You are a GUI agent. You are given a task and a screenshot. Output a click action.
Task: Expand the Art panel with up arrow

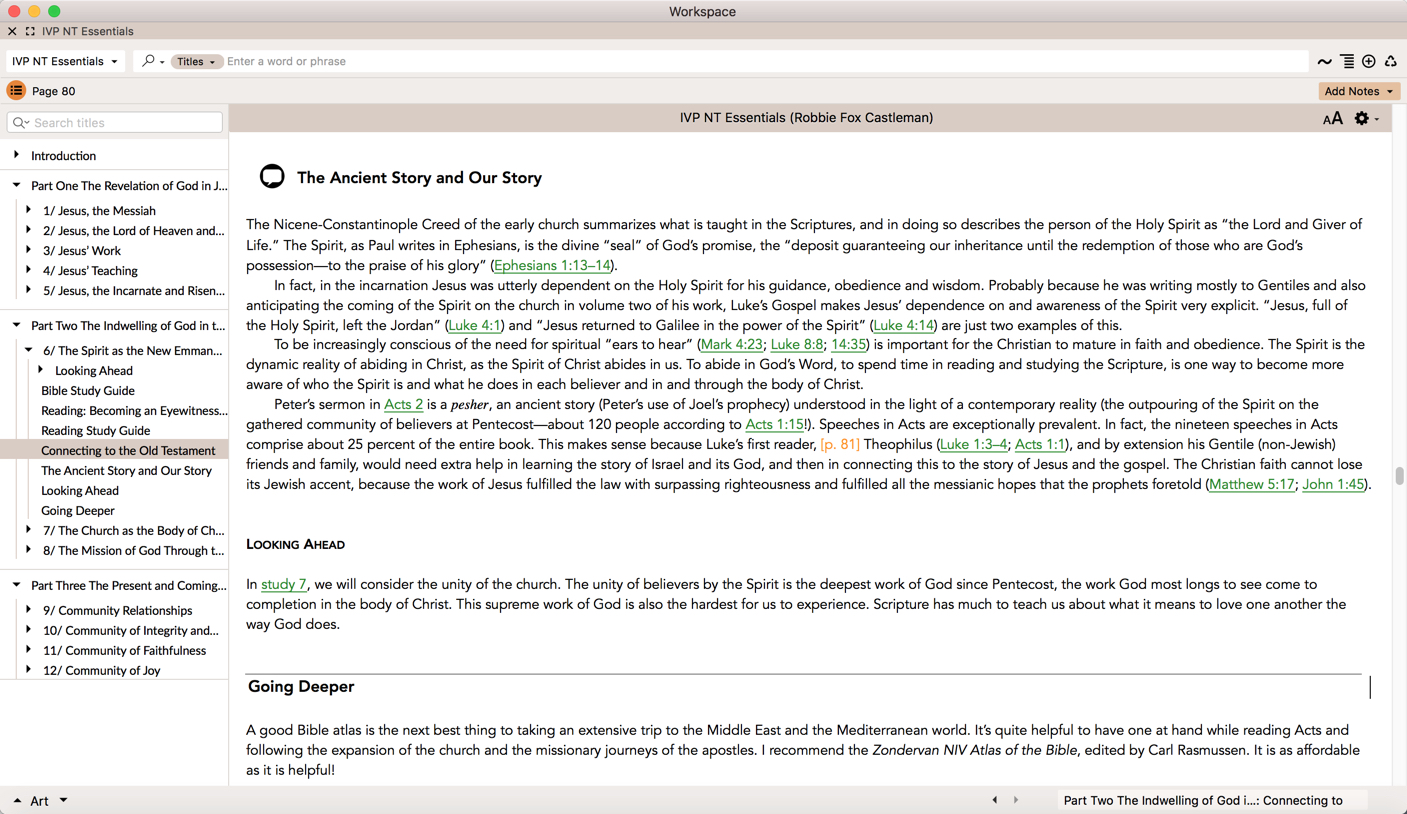pyautogui.click(x=17, y=801)
